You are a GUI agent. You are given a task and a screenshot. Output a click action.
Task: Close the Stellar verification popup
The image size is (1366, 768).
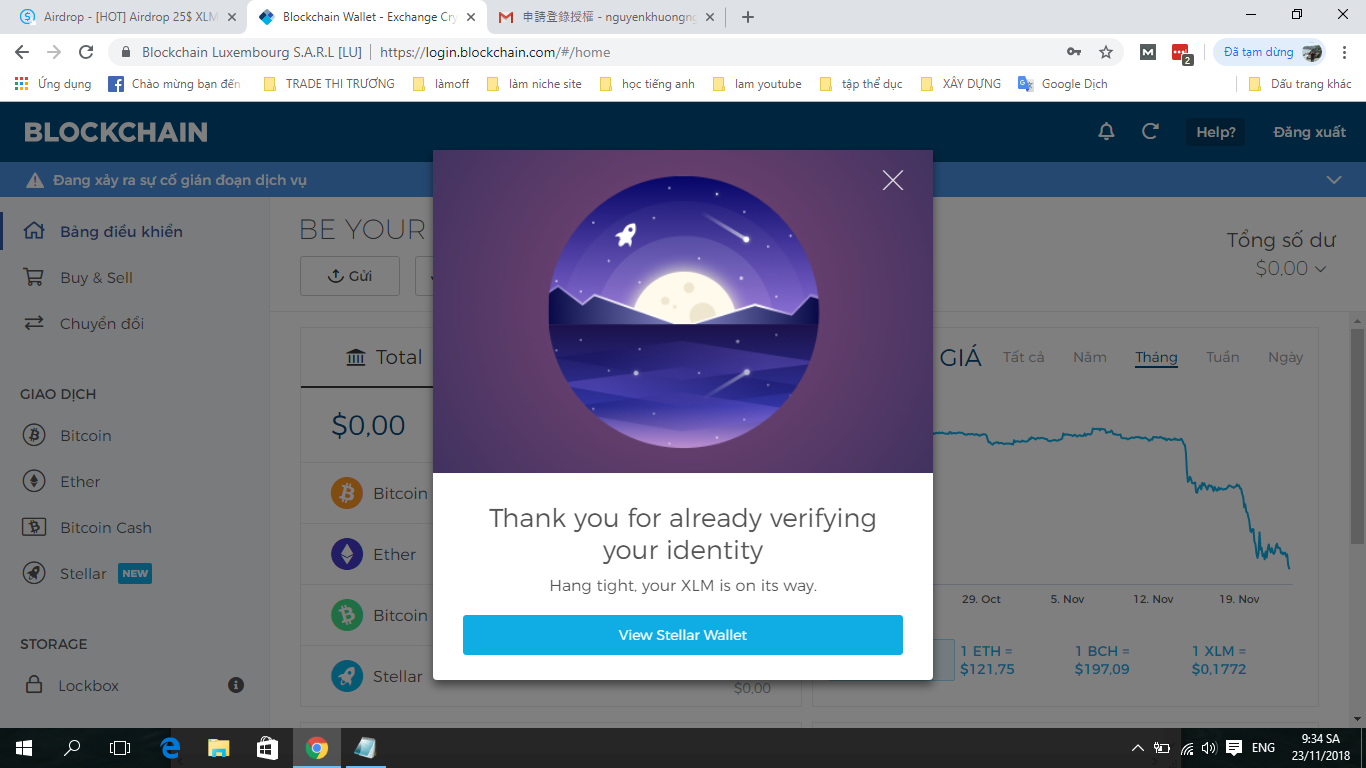[893, 180]
